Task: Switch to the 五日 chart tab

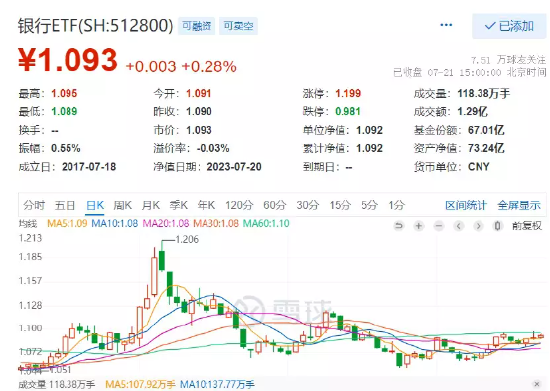Action: click(x=65, y=205)
